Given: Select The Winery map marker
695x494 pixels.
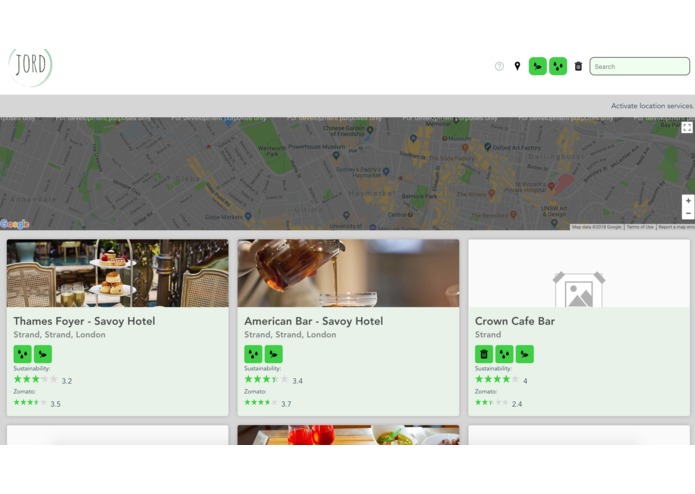Looking at the screenshot, I should tap(491, 193).
